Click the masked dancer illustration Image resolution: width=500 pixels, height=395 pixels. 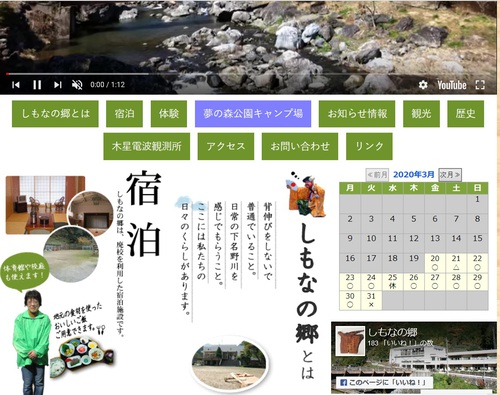point(306,194)
